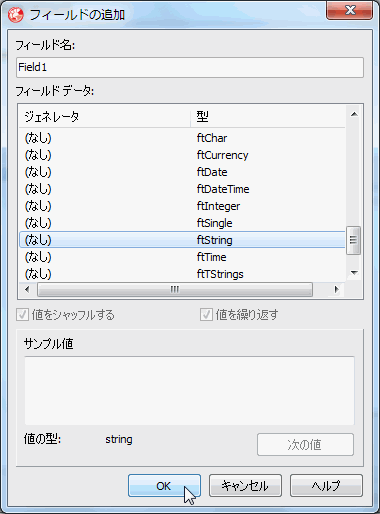The width and height of the screenshot is (380, 514).
Task: Click the OK button
Action: point(164,485)
